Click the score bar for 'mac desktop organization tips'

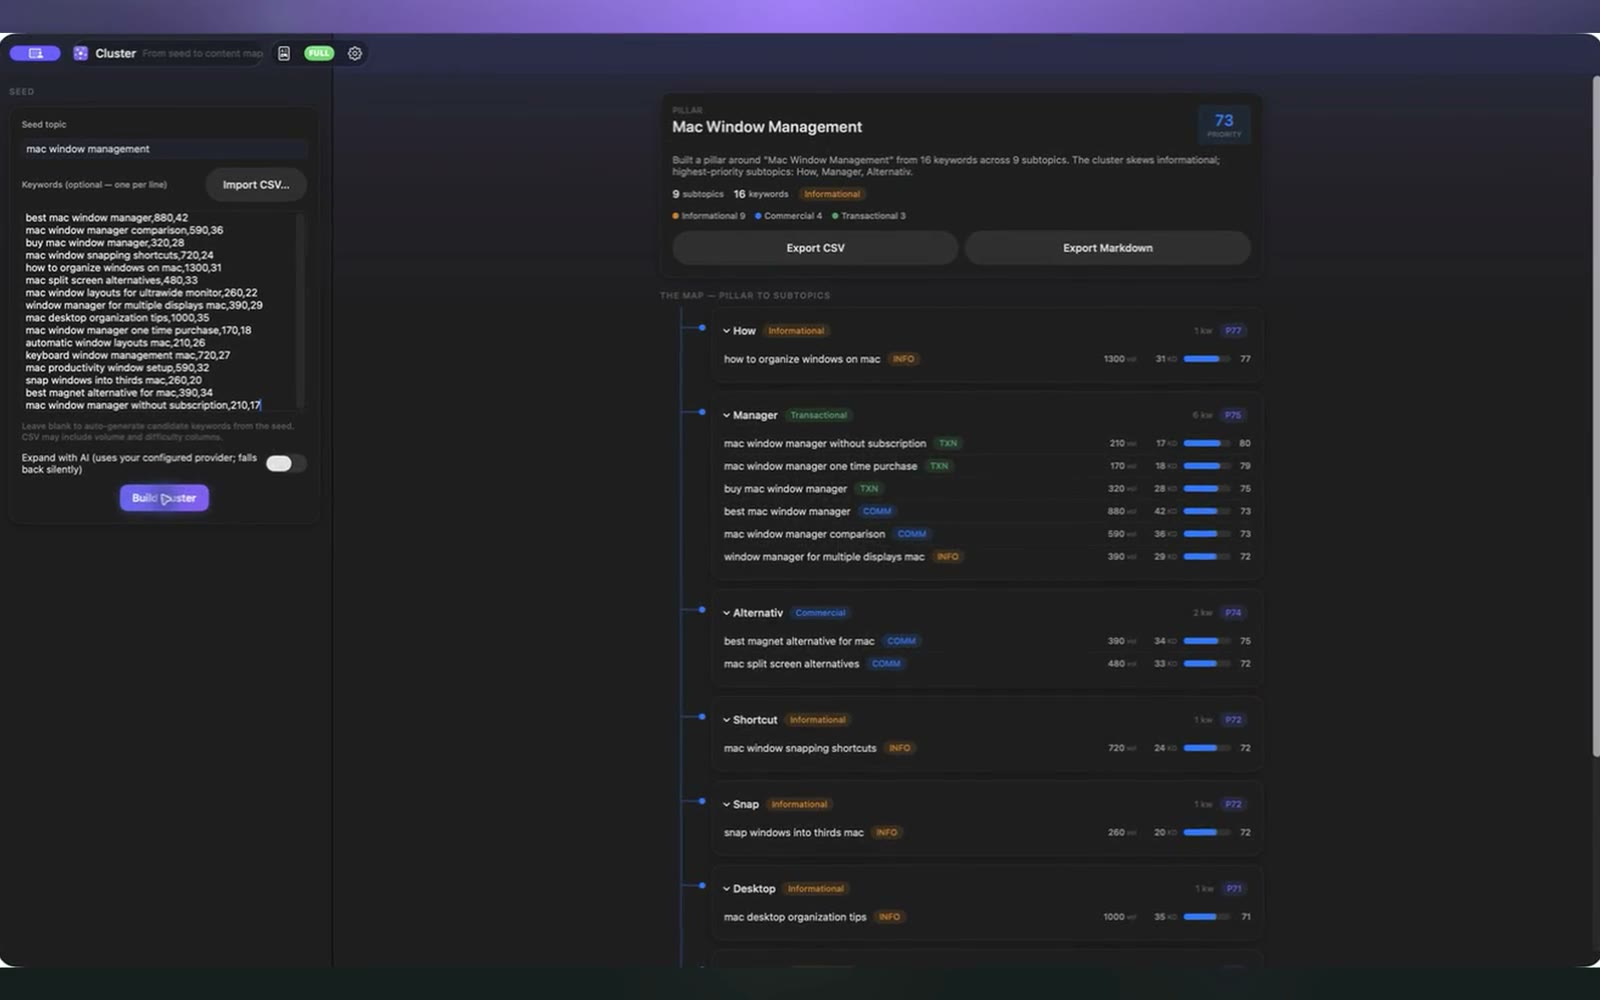1207,917
